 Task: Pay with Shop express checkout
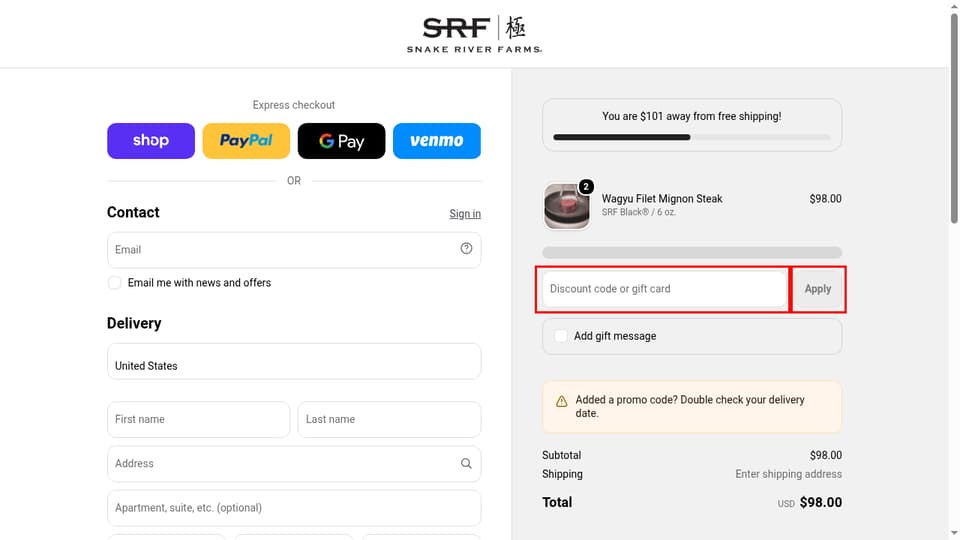[x=151, y=141]
